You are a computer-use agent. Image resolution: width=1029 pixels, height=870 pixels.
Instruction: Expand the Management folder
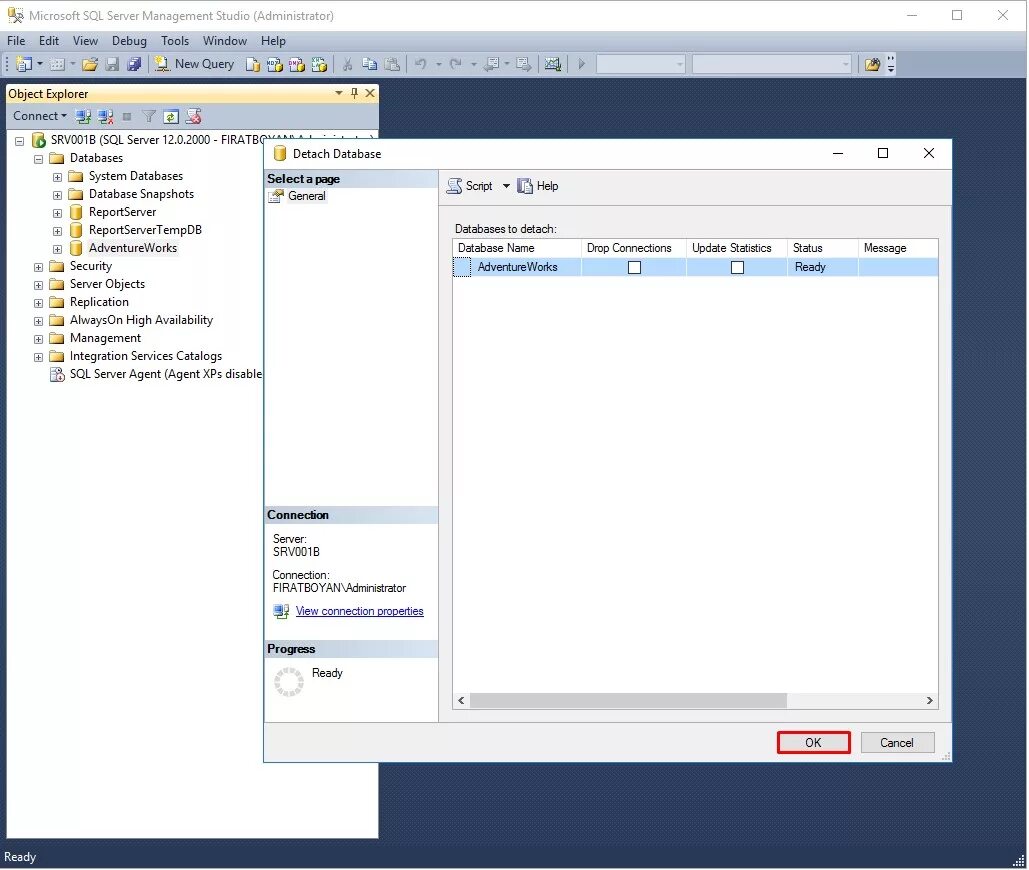[x=39, y=340]
